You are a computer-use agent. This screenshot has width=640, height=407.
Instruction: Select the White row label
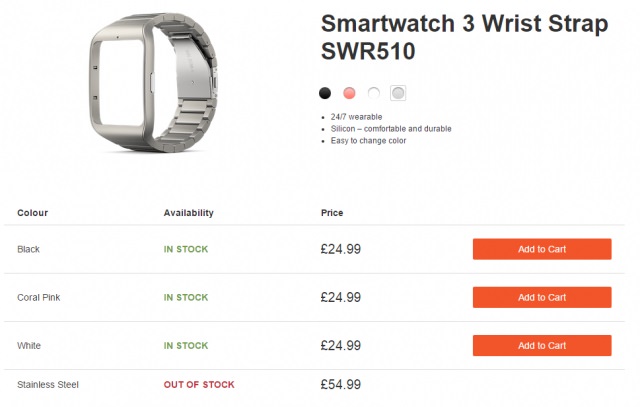(x=31, y=345)
